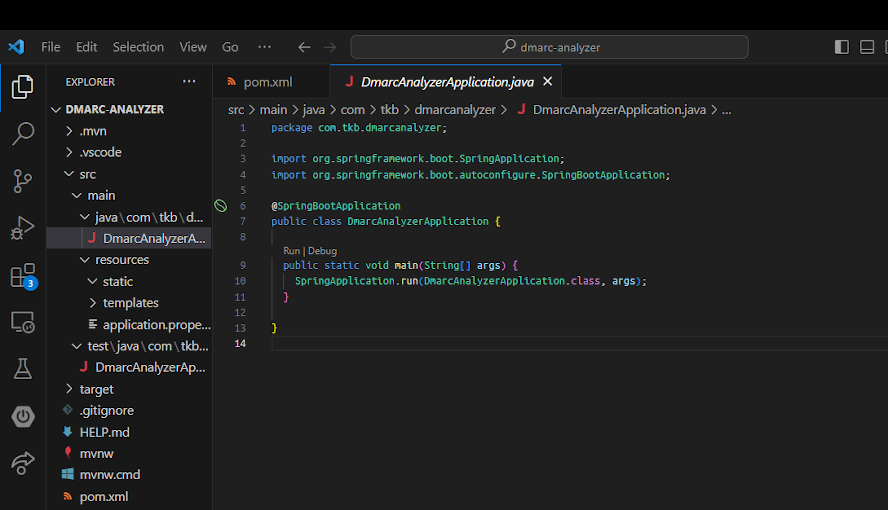
Task: Expand the target folder
Action: tap(130, 389)
